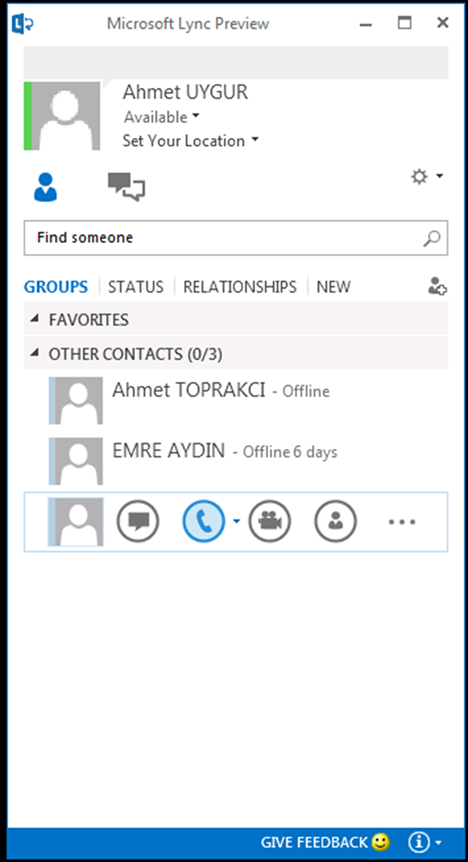Image resolution: width=468 pixels, height=862 pixels.
Task: Open the Available status dropdown
Action: pos(162,117)
